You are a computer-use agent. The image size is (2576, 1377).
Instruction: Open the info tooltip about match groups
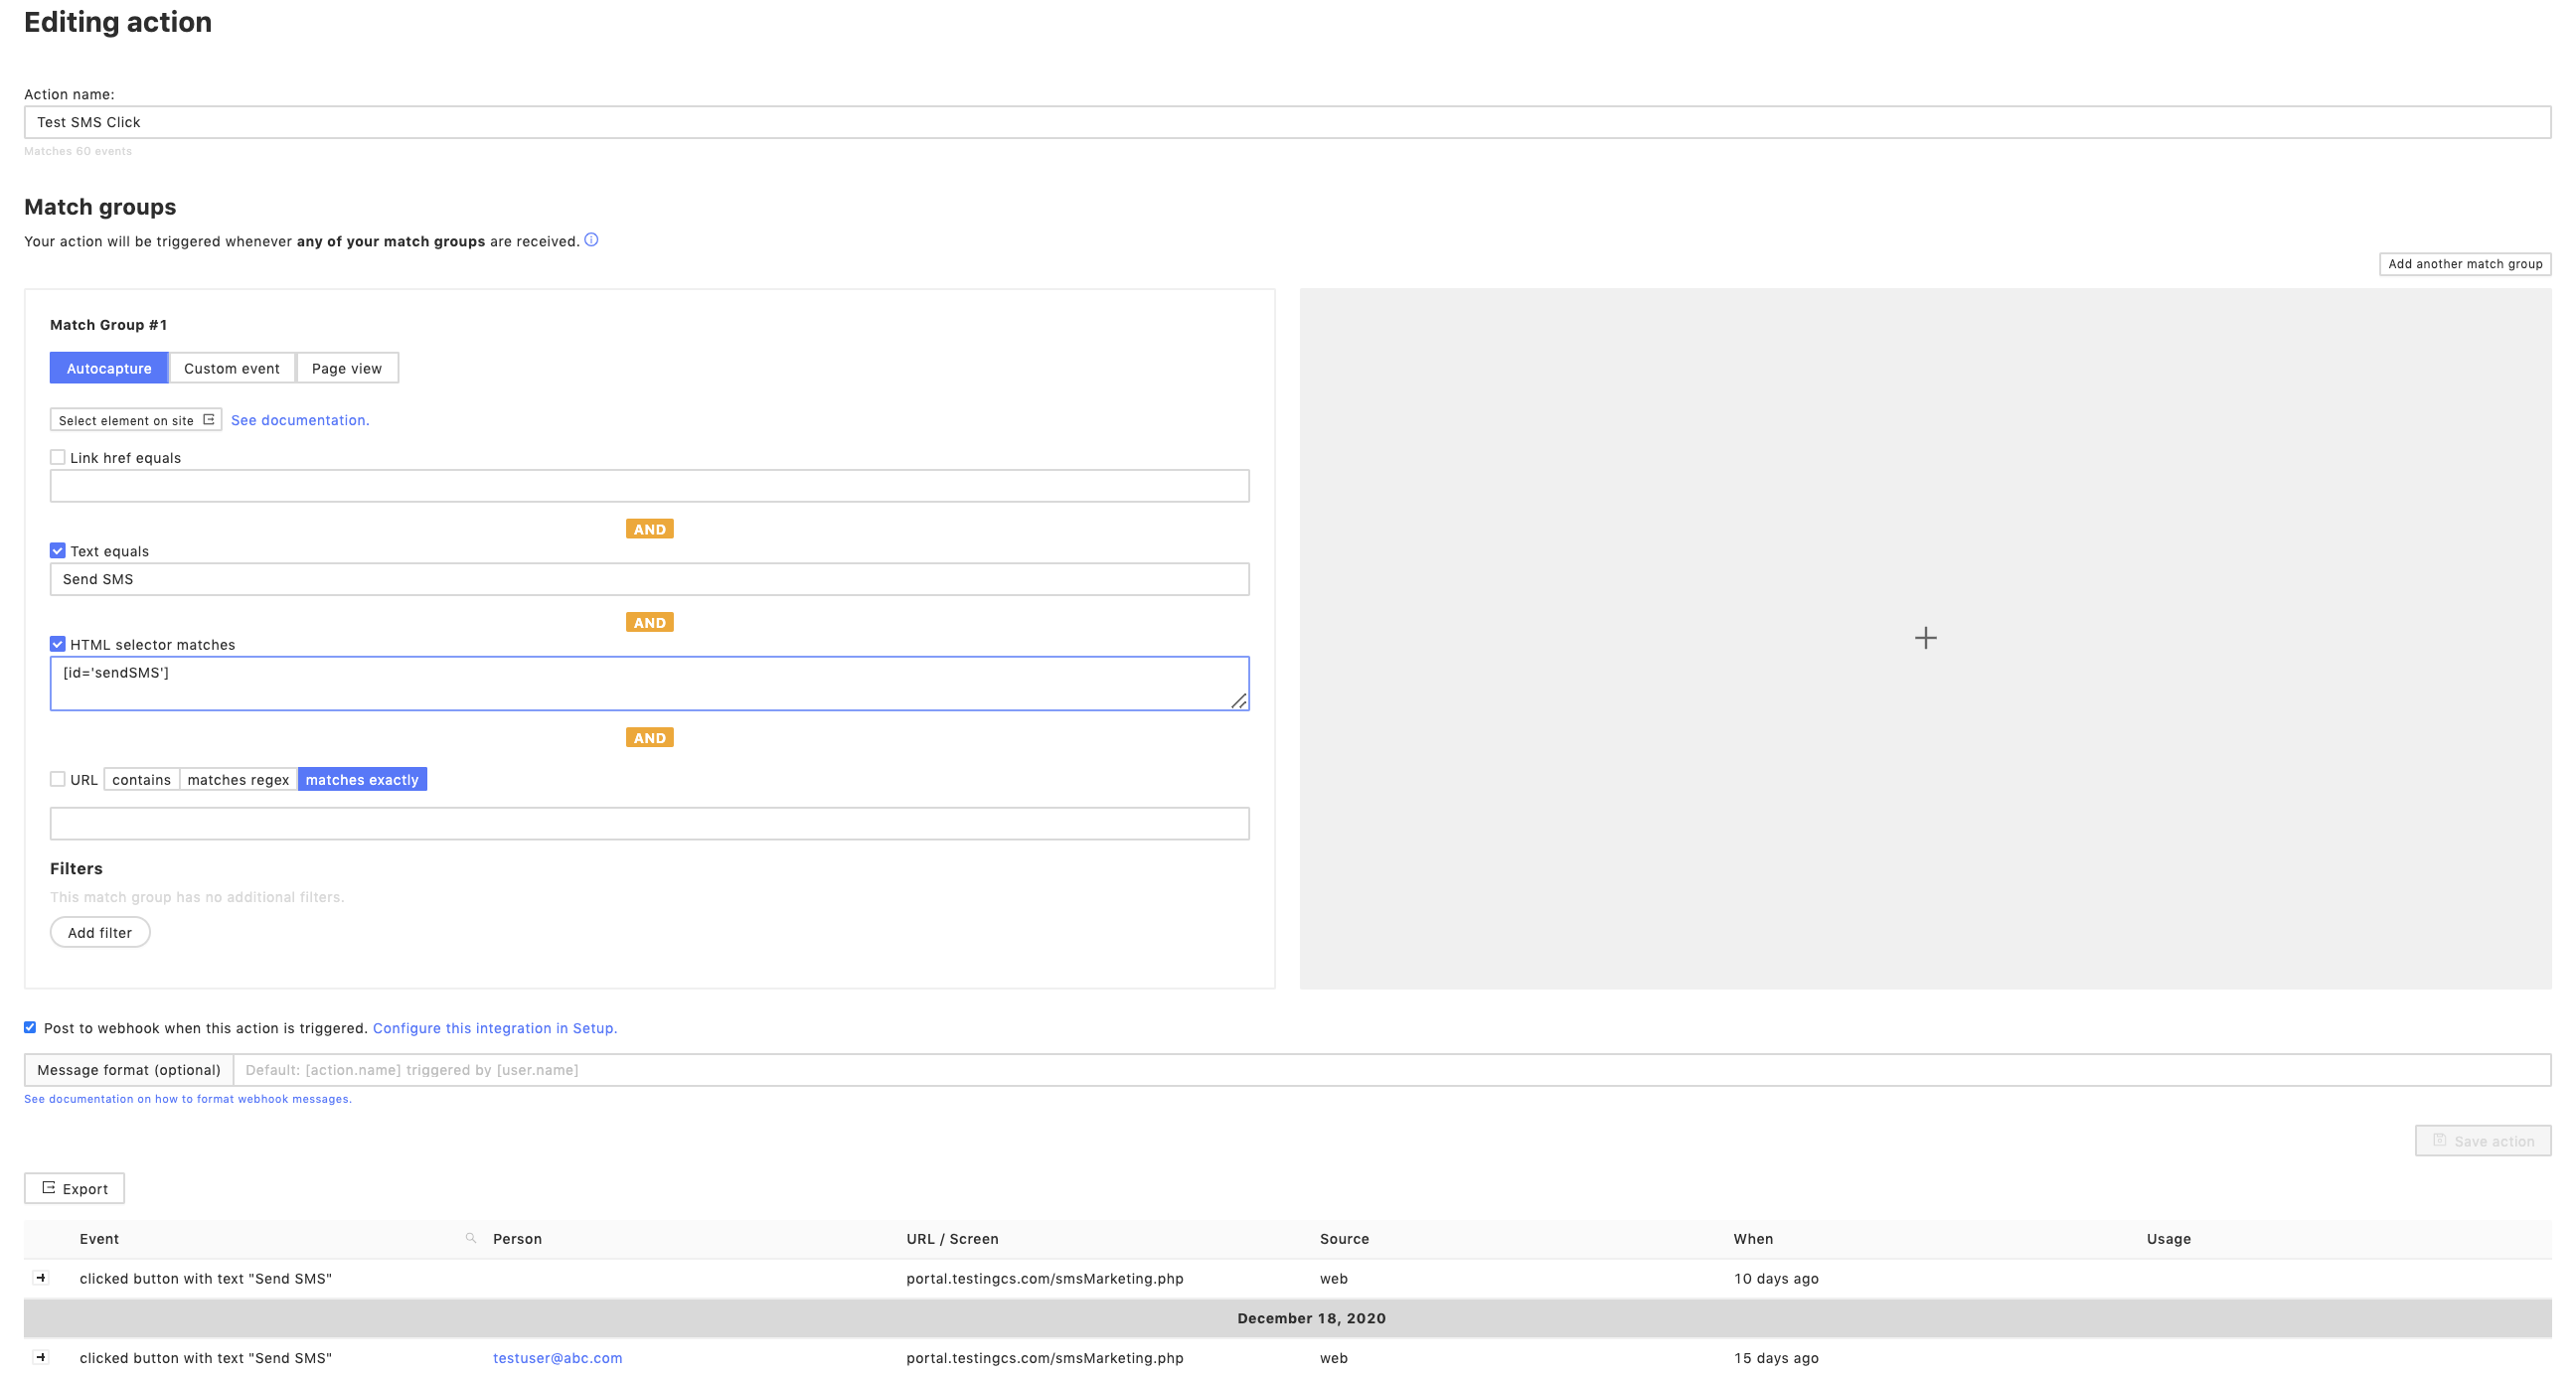tap(592, 240)
